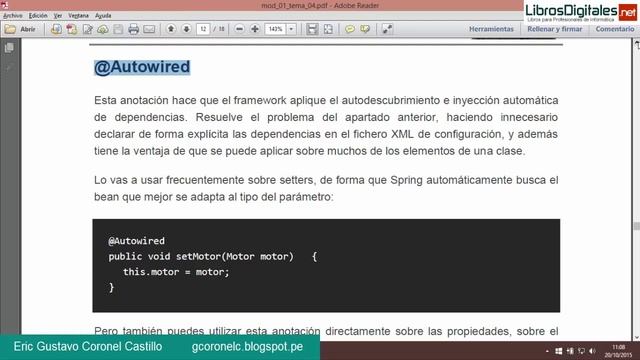Click the paragraph starting 'Lo vas a usar'

326,189
